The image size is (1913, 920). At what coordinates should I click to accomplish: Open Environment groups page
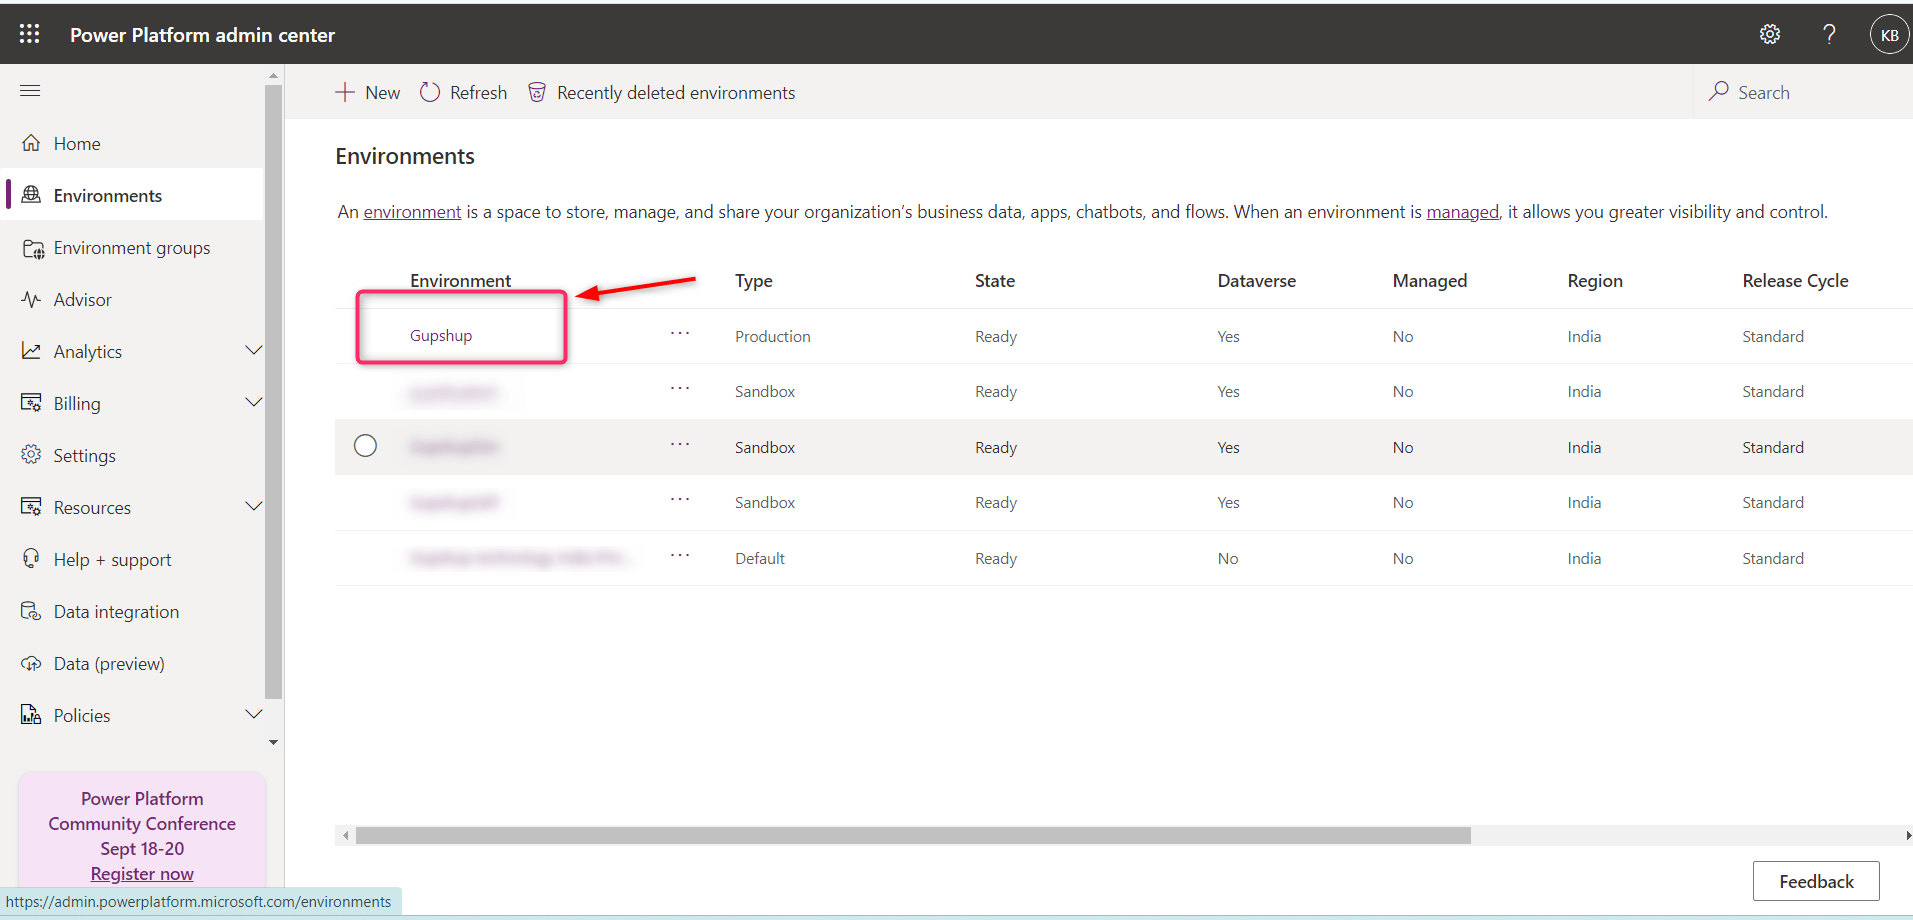pos(134,247)
